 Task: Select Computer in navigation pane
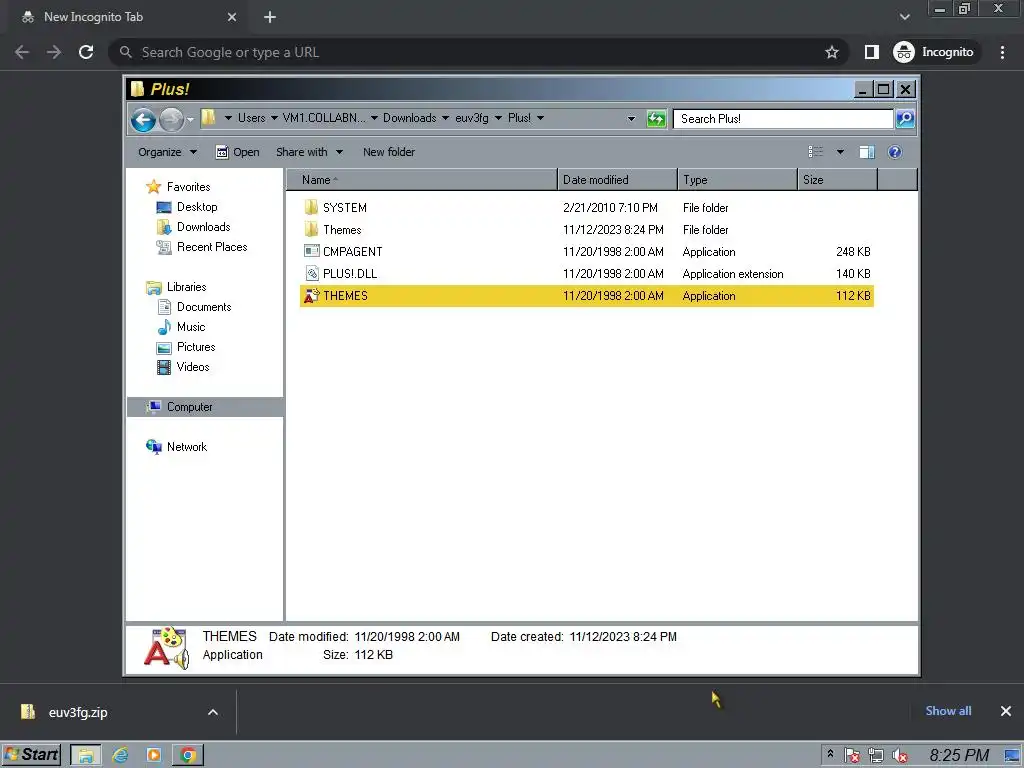(x=205, y=407)
